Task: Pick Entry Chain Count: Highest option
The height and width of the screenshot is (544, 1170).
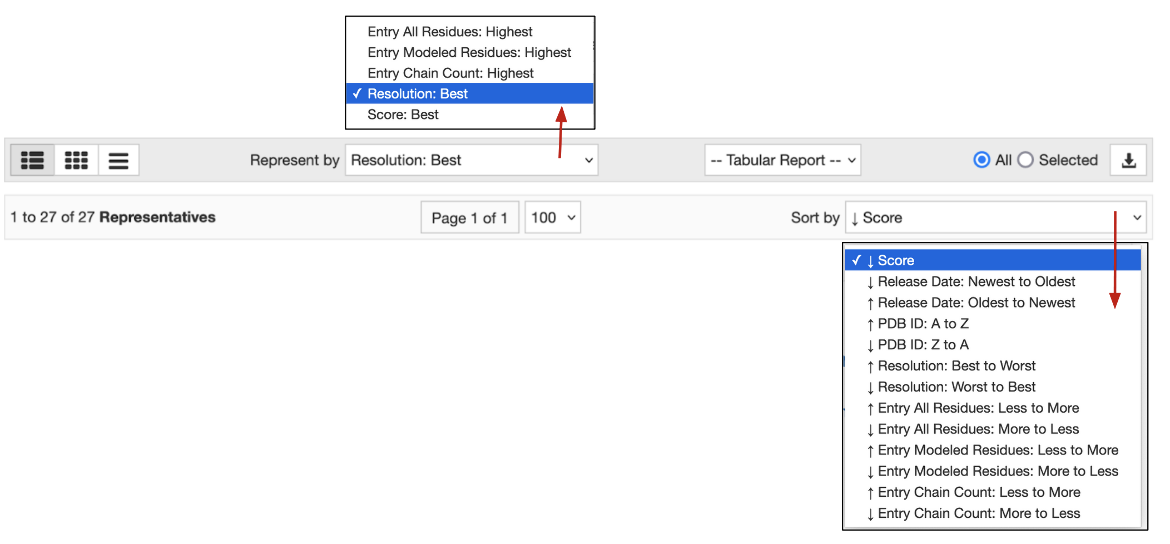Action: [x=450, y=73]
